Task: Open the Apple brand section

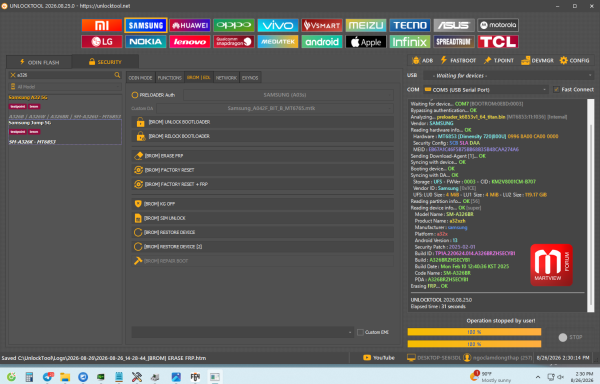Action: pyautogui.click(x=366, y=42)
